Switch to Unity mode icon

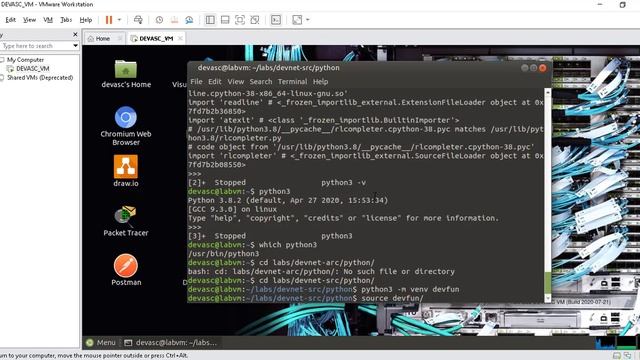255,20
